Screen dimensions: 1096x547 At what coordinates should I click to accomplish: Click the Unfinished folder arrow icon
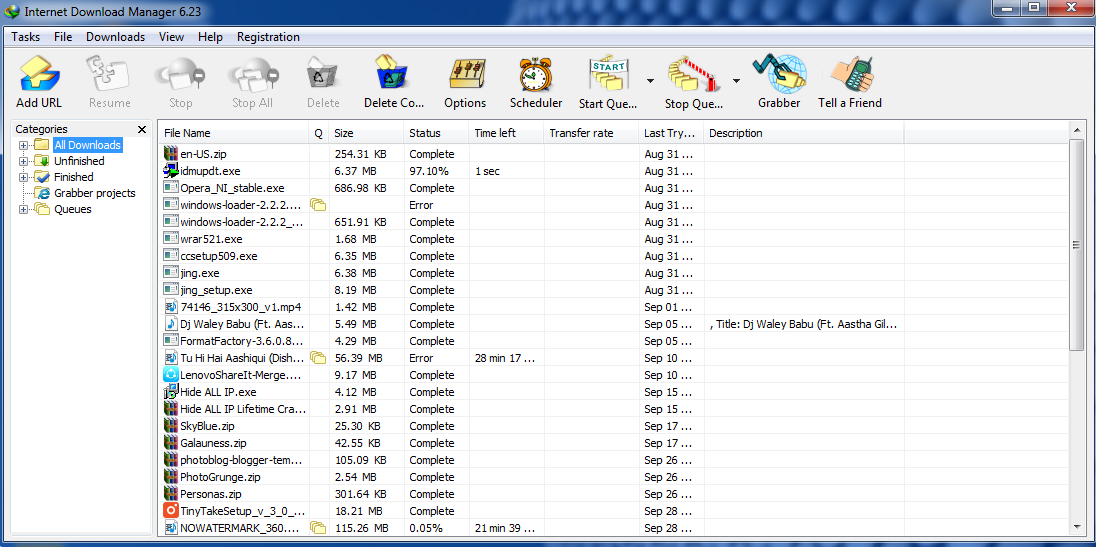[x=42, y=161]
